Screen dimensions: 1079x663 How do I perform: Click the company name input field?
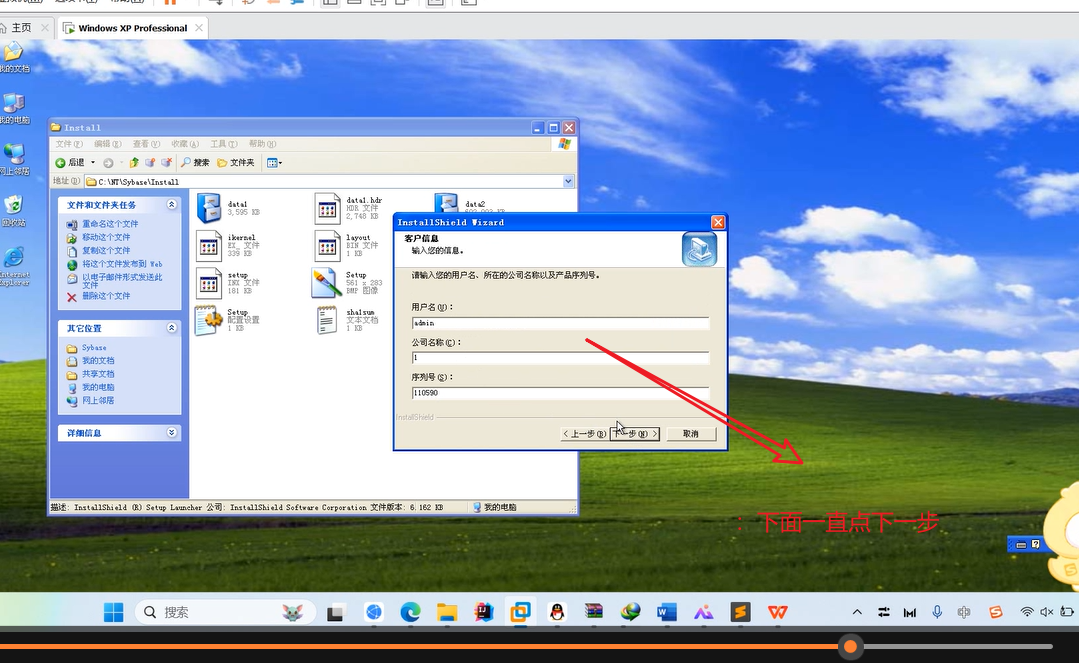click(559, 357)
